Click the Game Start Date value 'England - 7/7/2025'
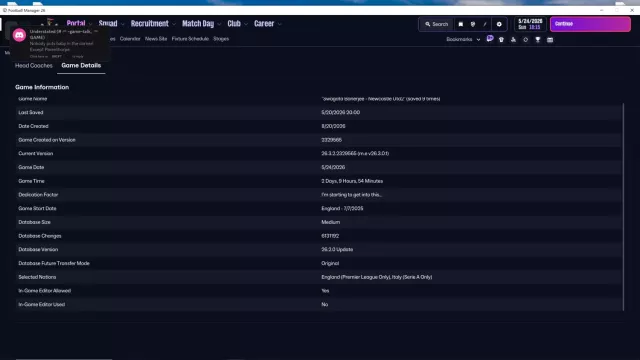 pyautogui.click(x=342, y=208)
